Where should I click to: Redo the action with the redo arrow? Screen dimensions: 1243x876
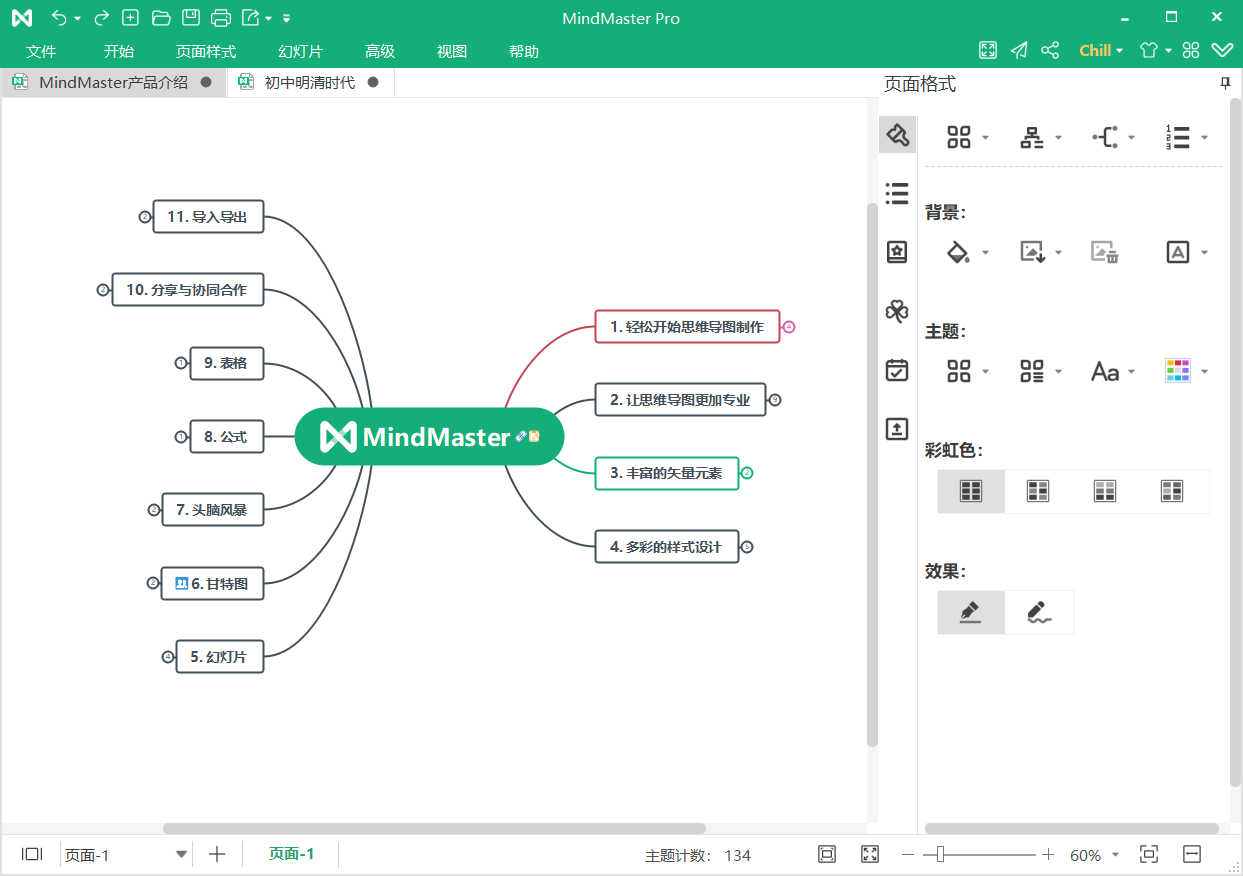coord(101,18)
